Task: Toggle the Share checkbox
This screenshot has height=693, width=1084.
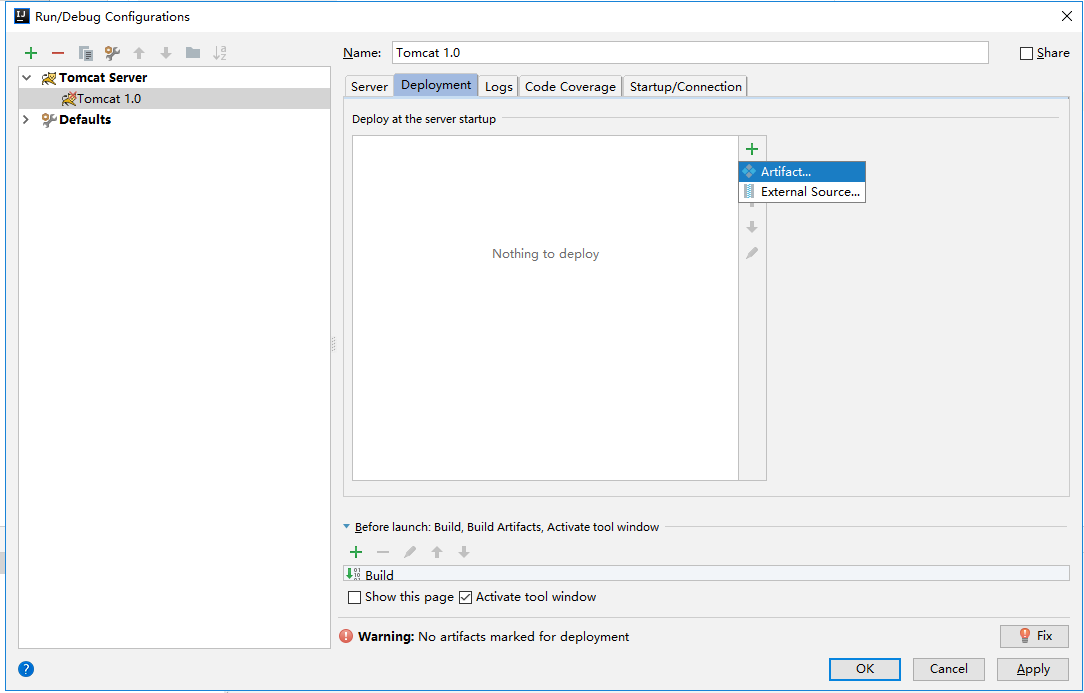Action: 1027,53
